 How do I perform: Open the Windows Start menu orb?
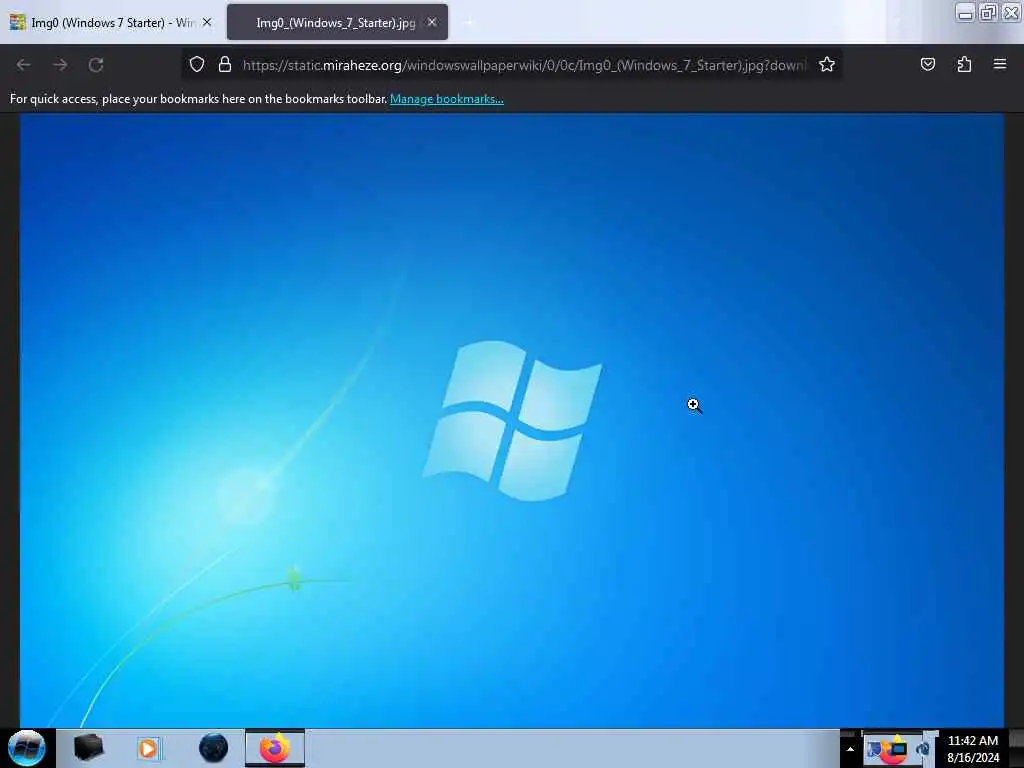point(27,748)
